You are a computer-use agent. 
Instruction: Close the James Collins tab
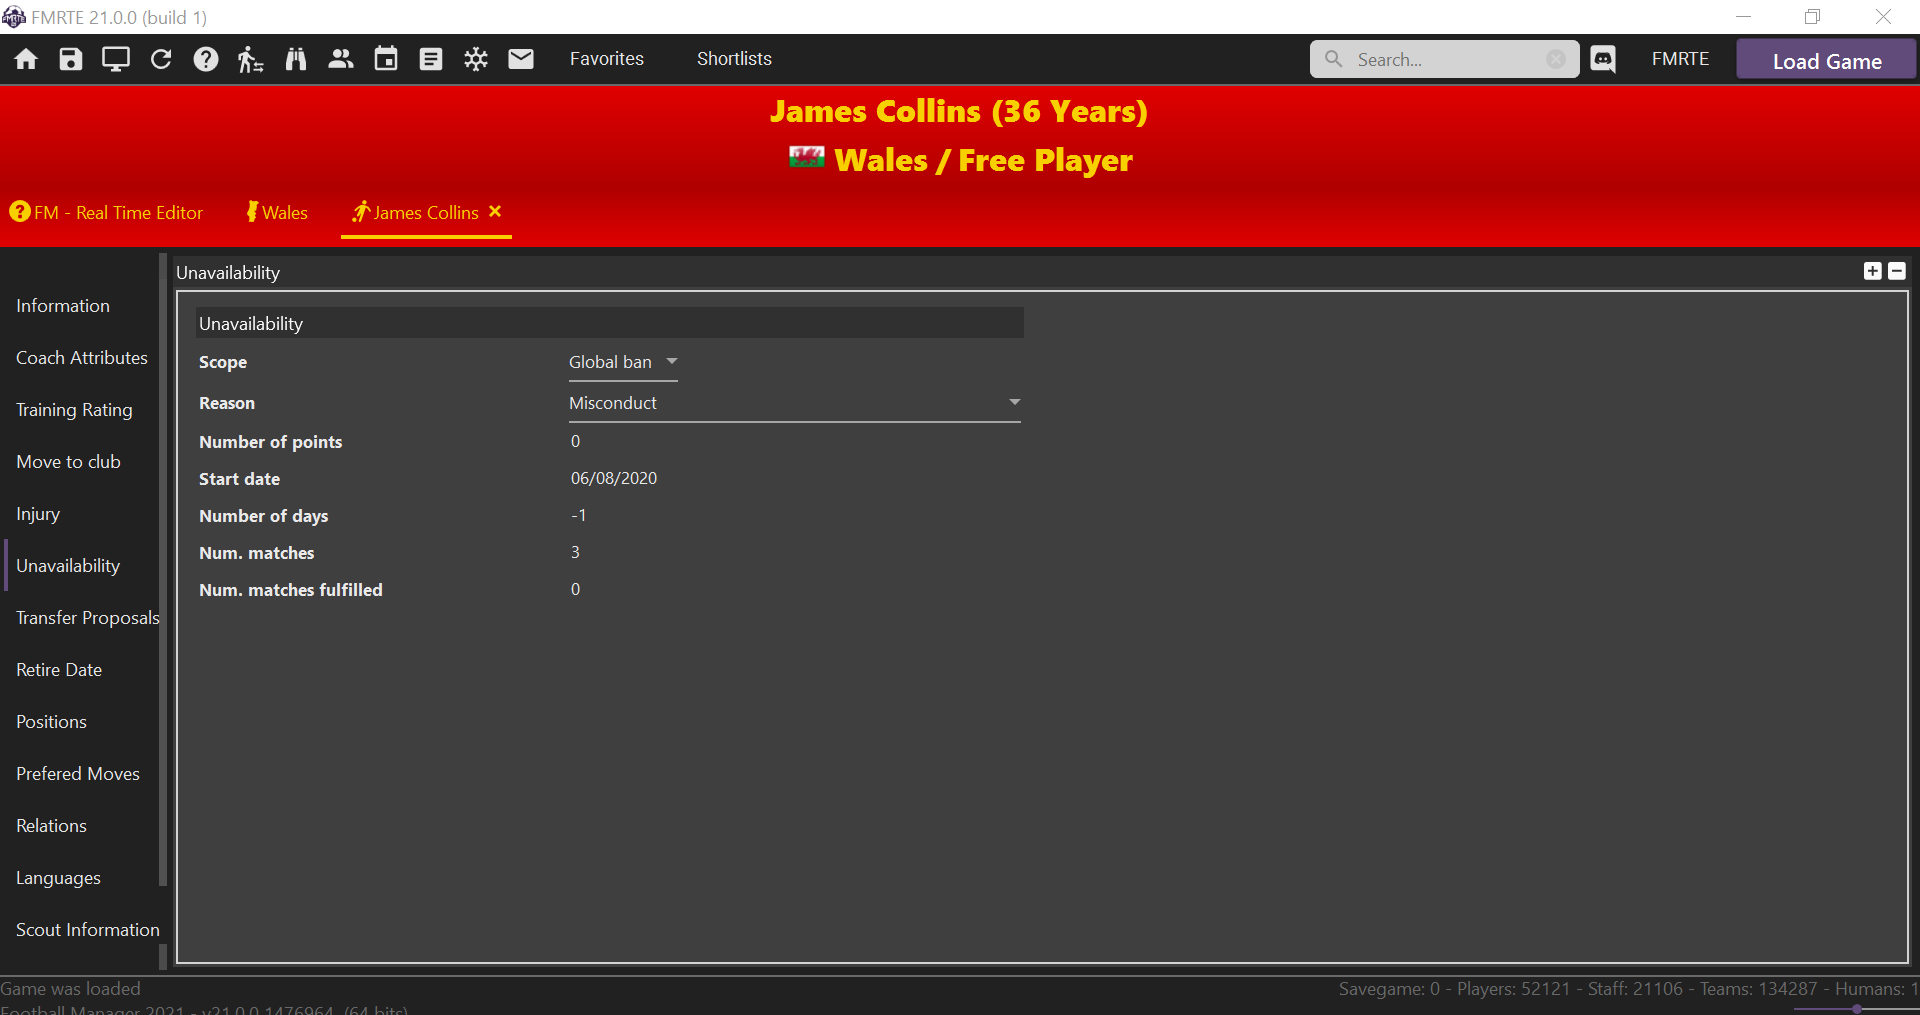click(x=495, y=211)
